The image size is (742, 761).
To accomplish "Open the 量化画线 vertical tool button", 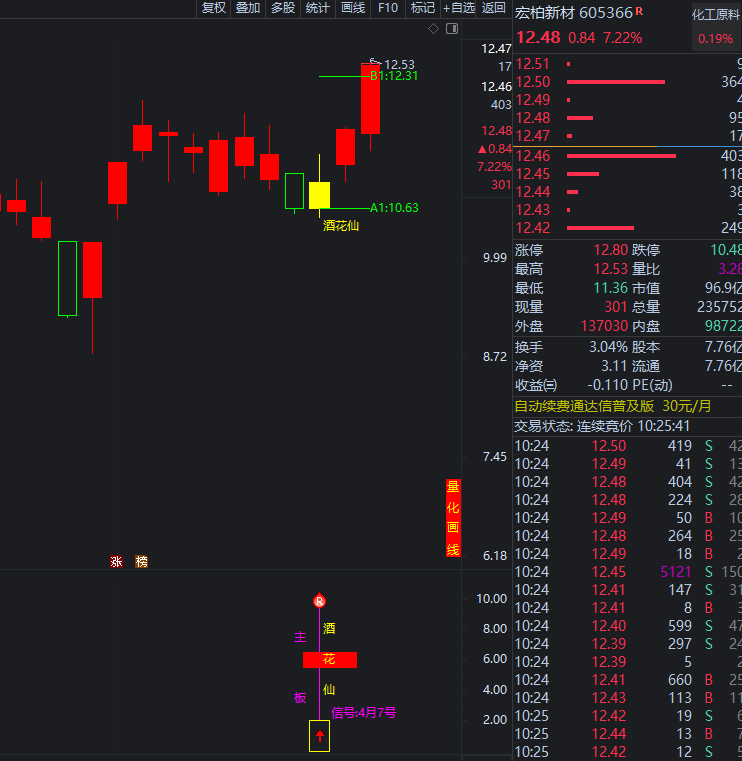I will [453, 518].
